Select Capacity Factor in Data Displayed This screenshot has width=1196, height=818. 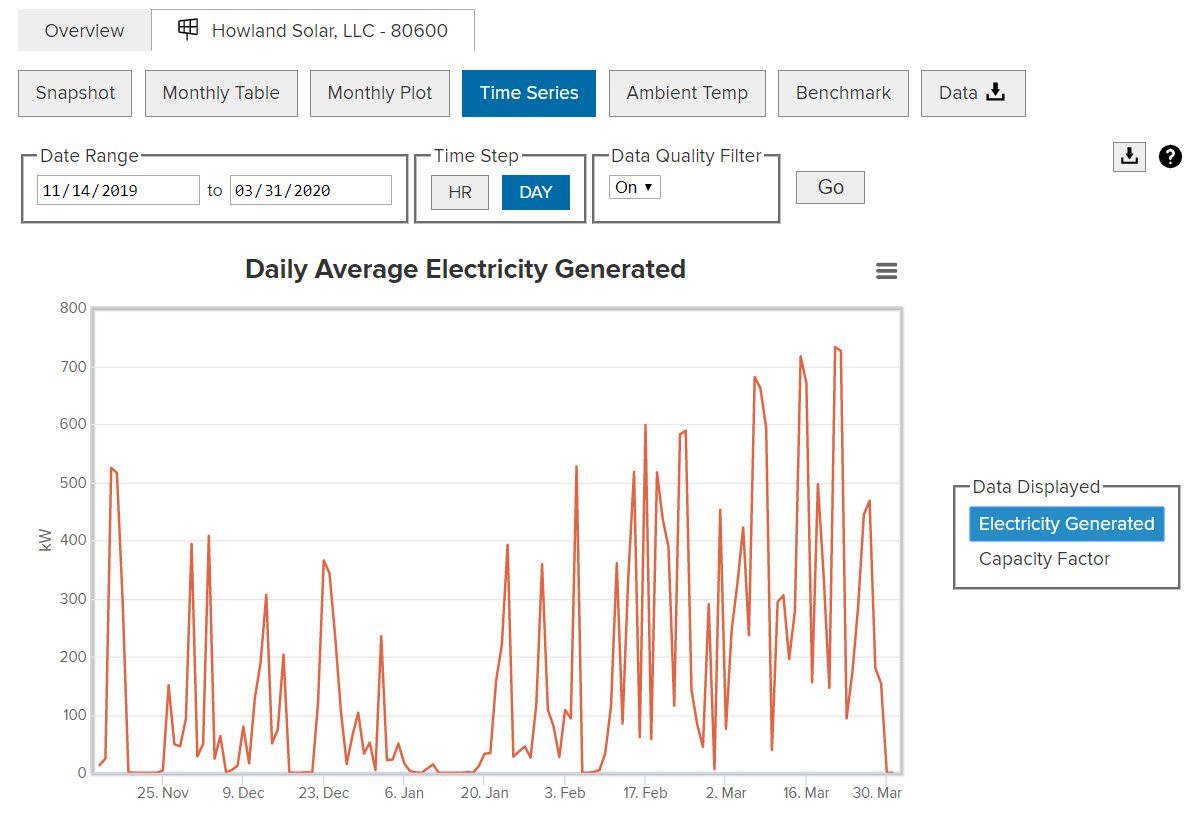tap(1044, 559)
